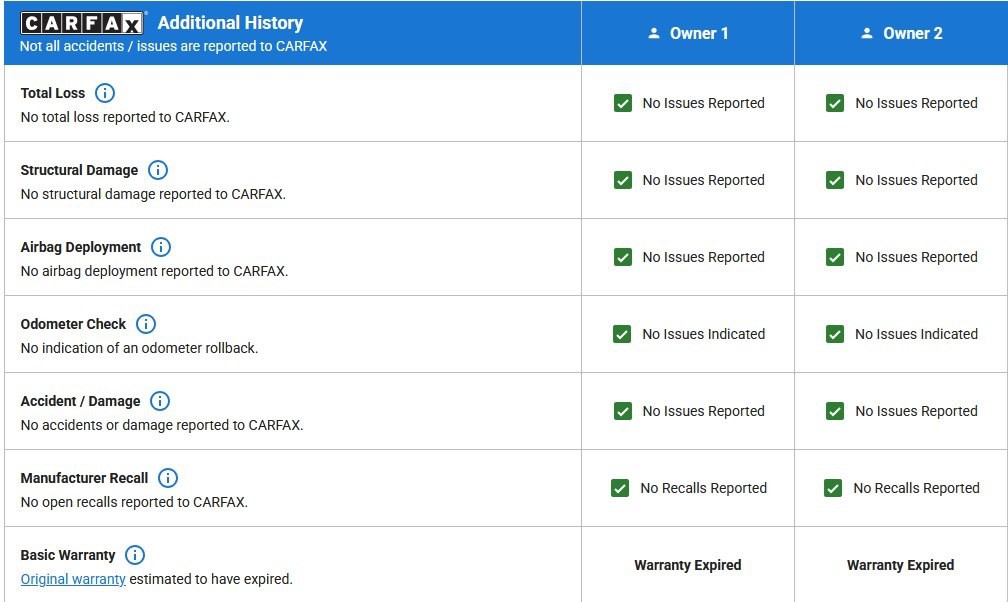The width and height of the screenshot is (1008, 602).
Task: Click Owner 1 'No Issues Reported' for Airbag Deployment
Action: pyautogui.click(x=704, y=257)
